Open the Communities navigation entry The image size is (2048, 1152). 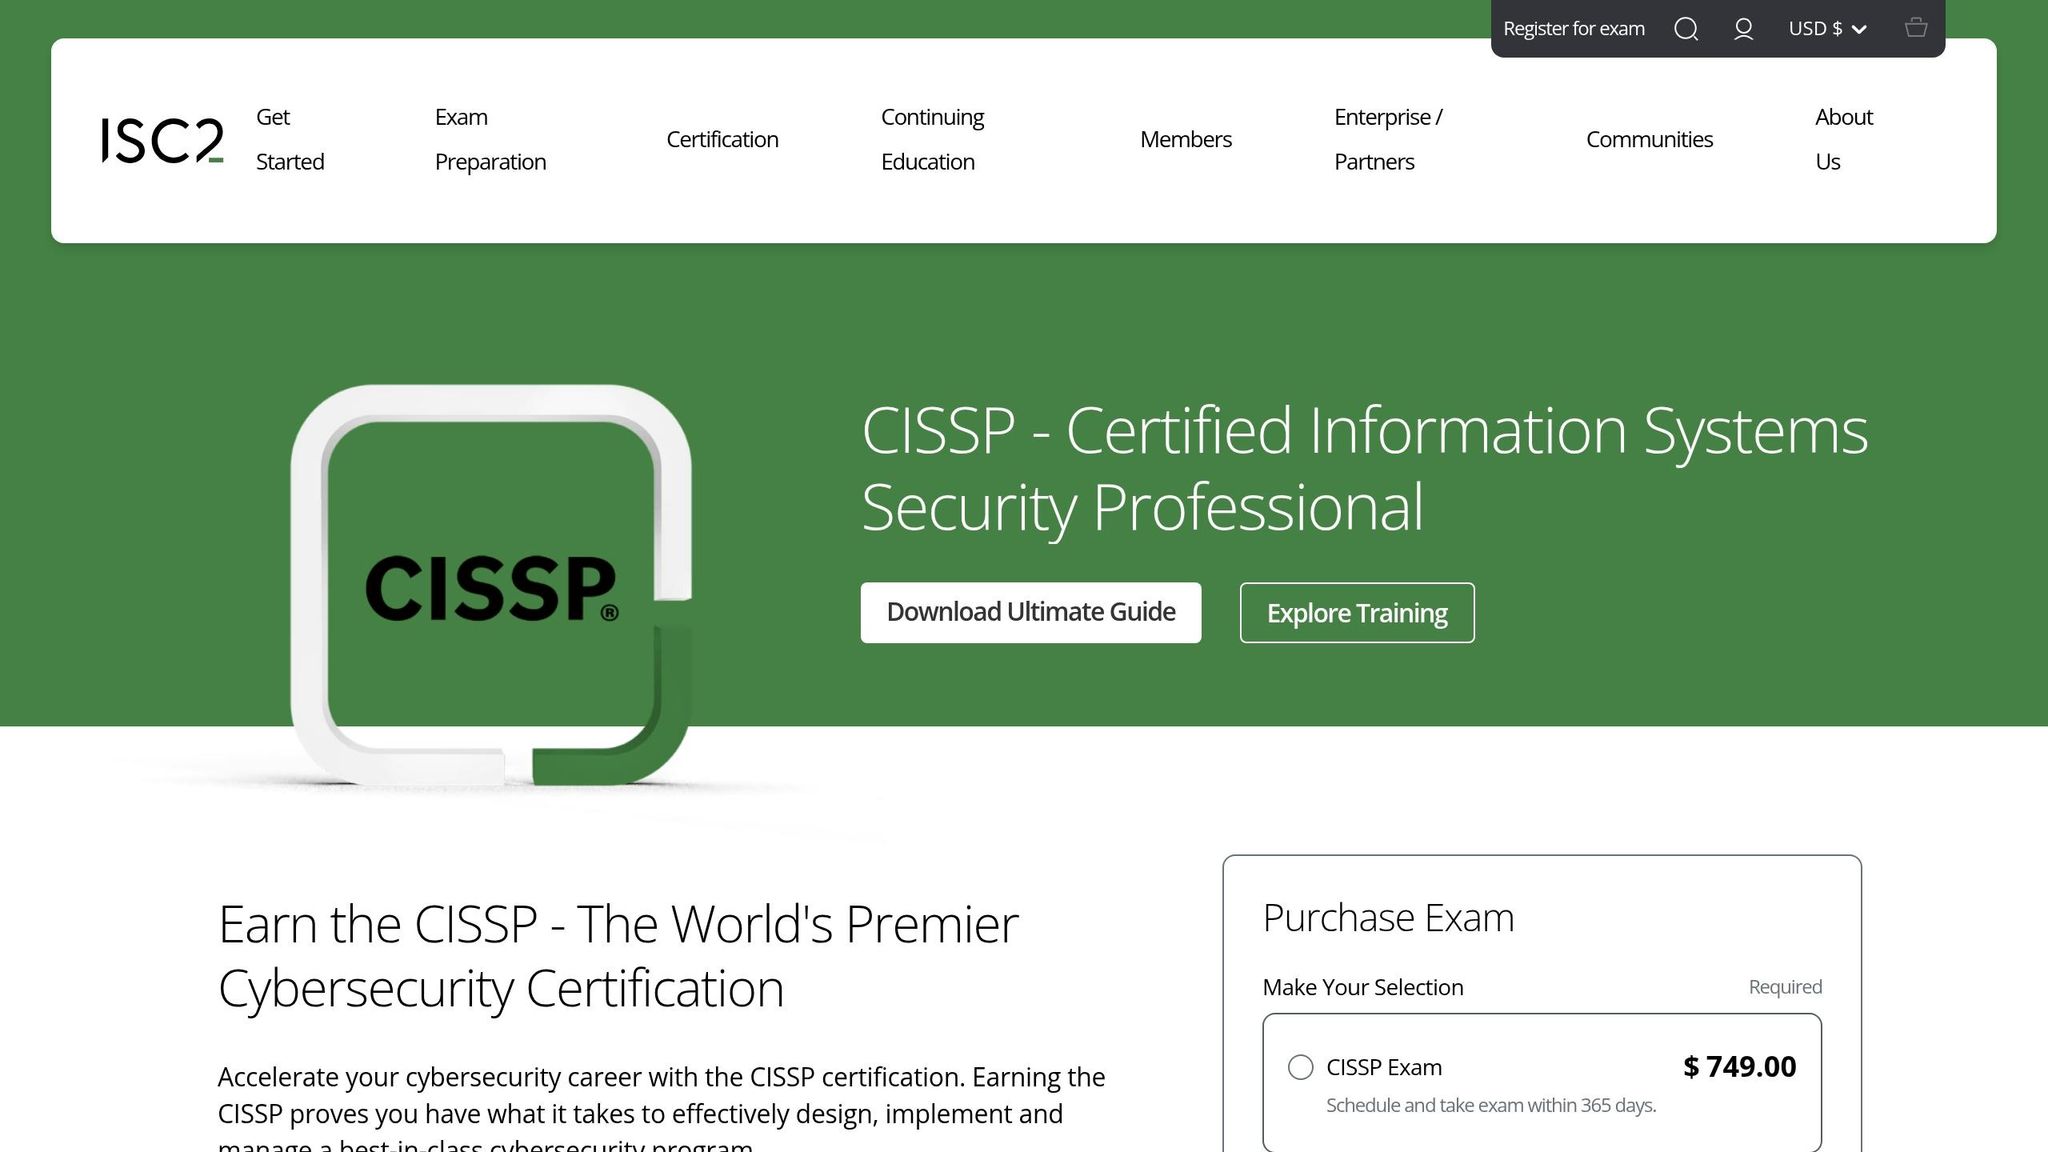[1649, 139]
